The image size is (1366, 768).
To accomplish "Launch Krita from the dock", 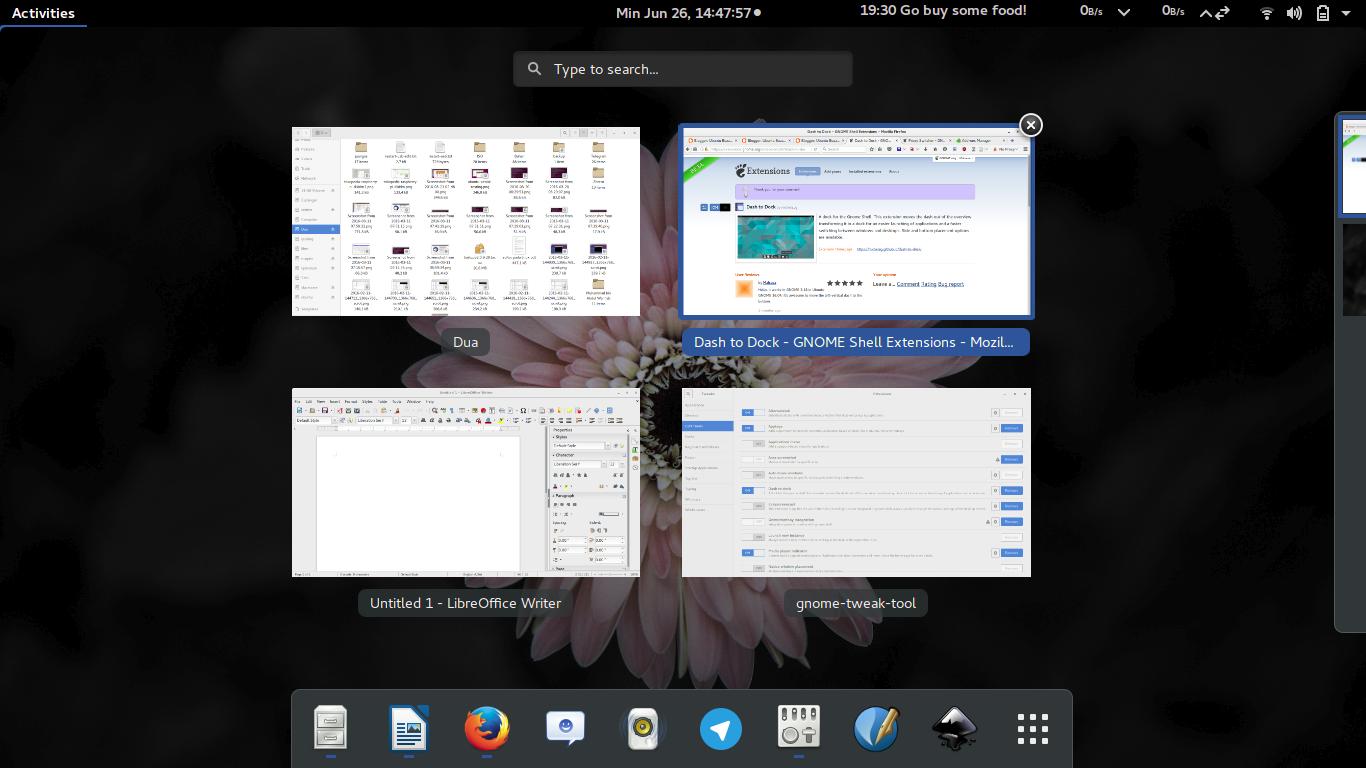I will pyautogui.click(x=876, y=729).
